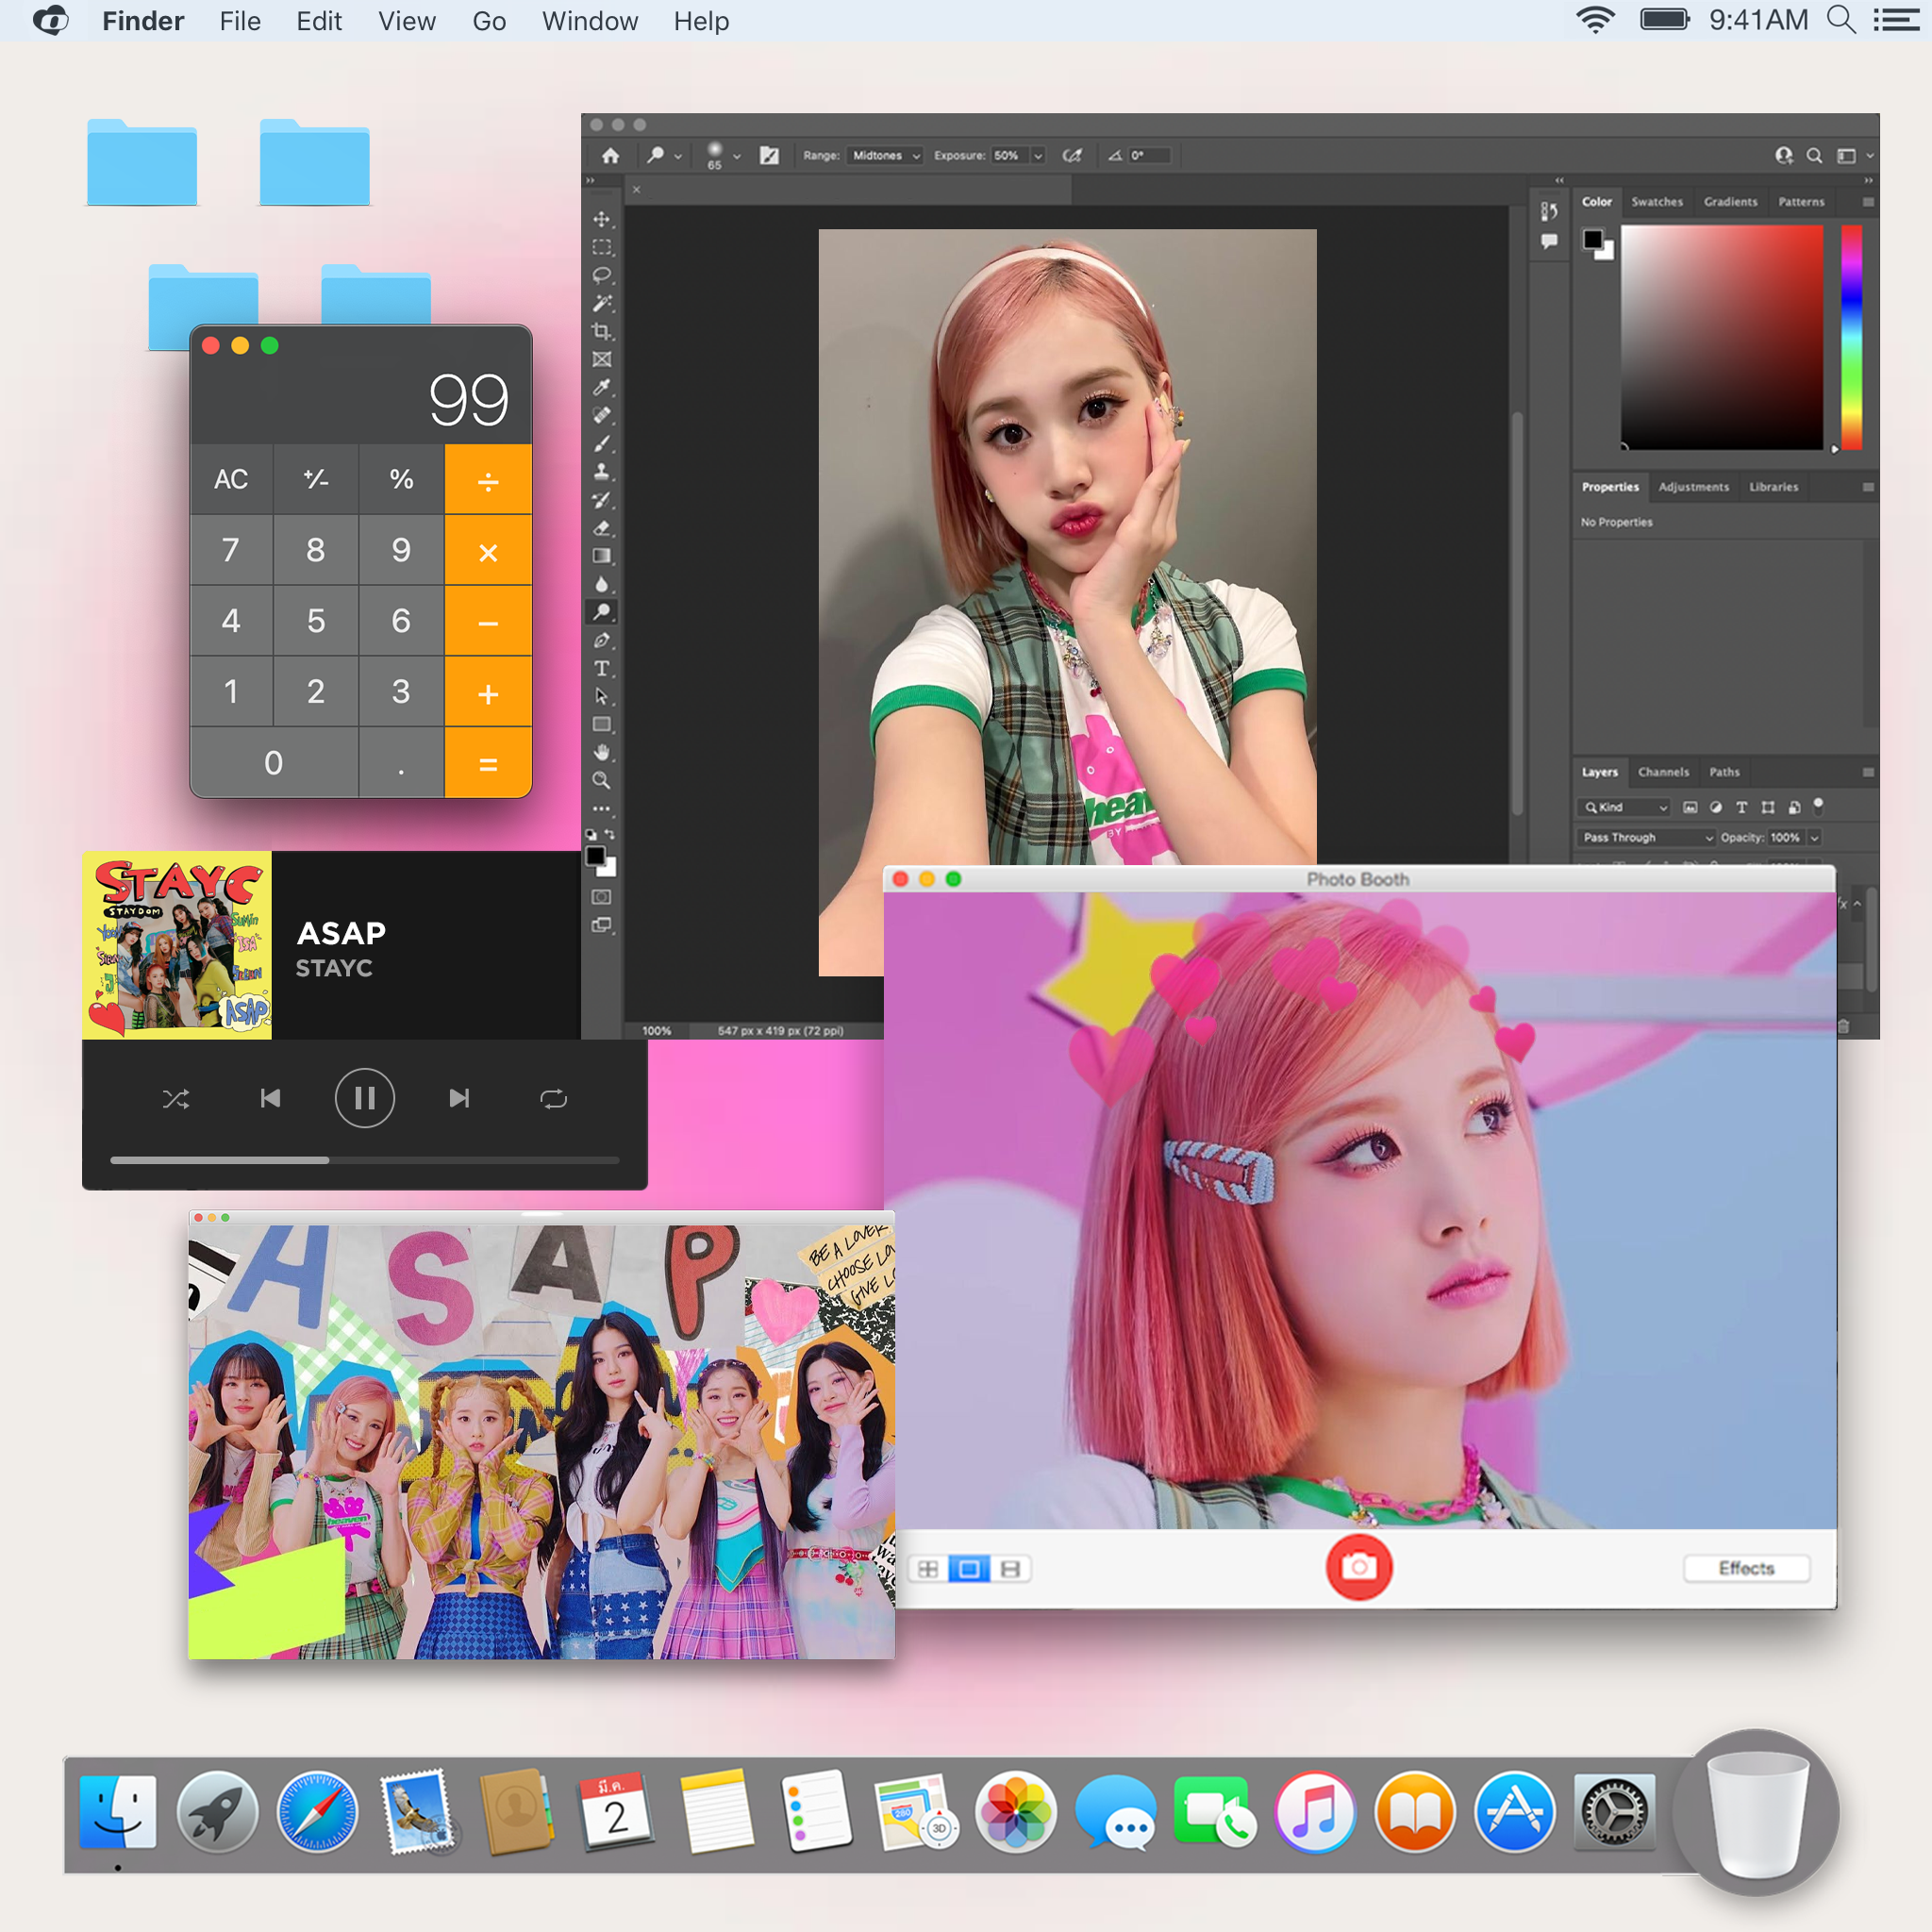Select the Clone Stamp tool
Screen dimensions: 1932x1932
point(601,471)
